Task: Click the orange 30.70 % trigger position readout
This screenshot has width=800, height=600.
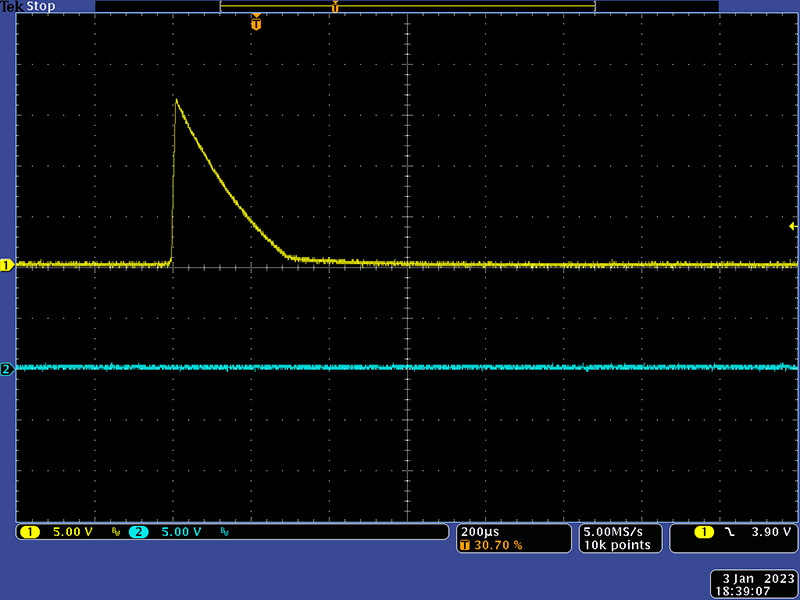Action: [495, 545]
